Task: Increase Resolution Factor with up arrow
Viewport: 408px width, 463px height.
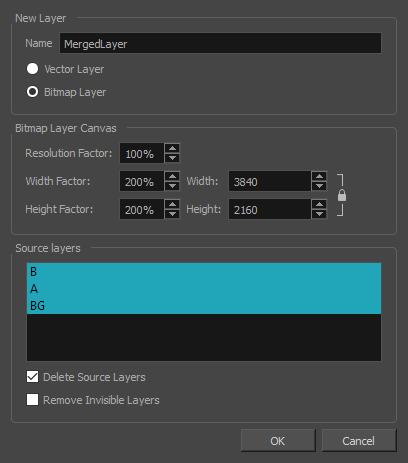Action: pyautogui.click(x=172, y=148)
